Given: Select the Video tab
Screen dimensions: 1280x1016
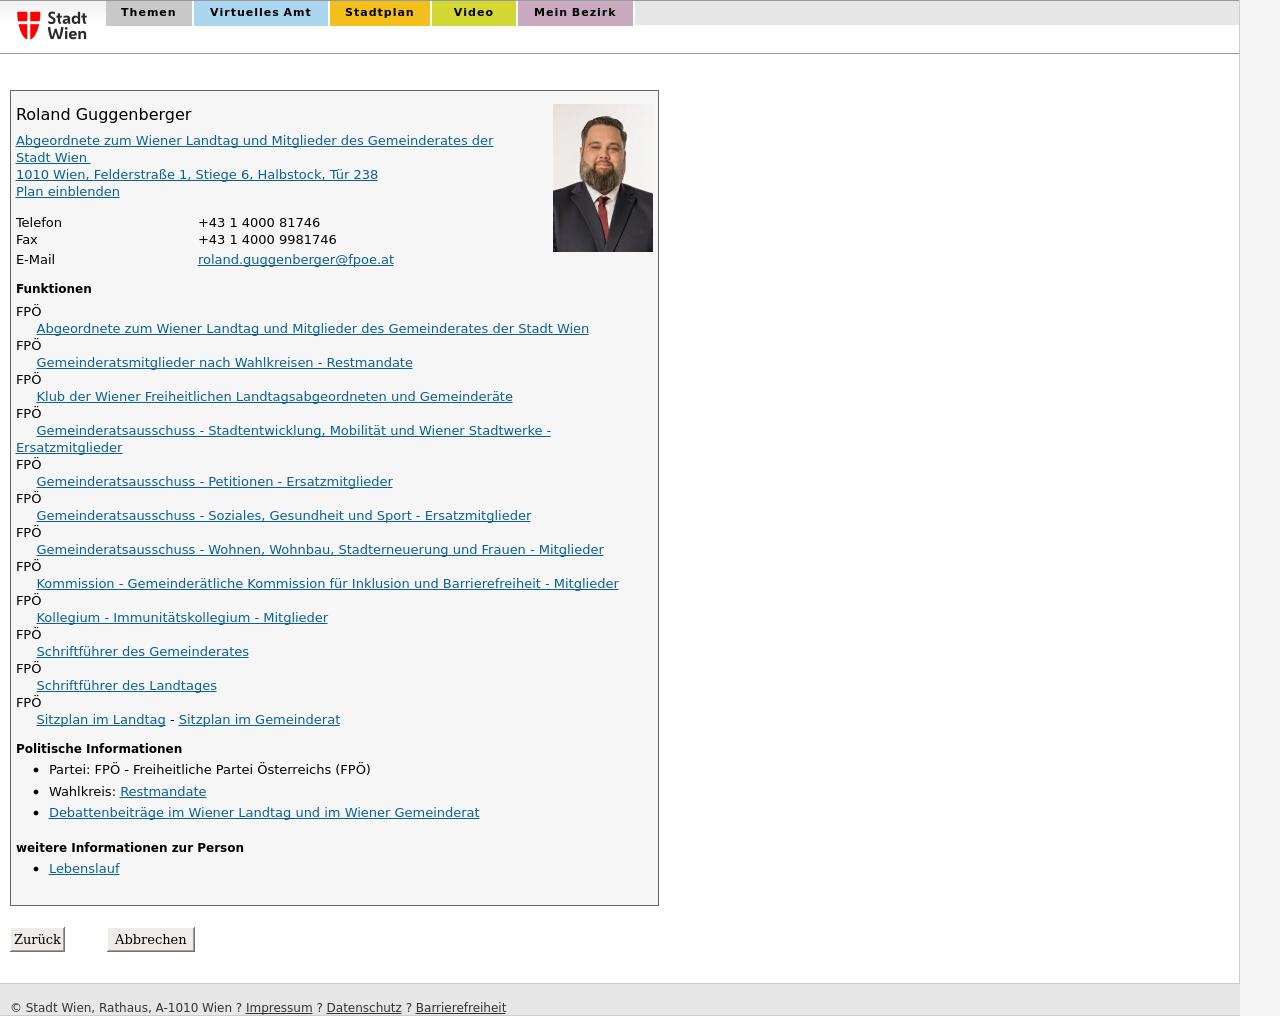Looking at the screenshot, I should (473, 13).
